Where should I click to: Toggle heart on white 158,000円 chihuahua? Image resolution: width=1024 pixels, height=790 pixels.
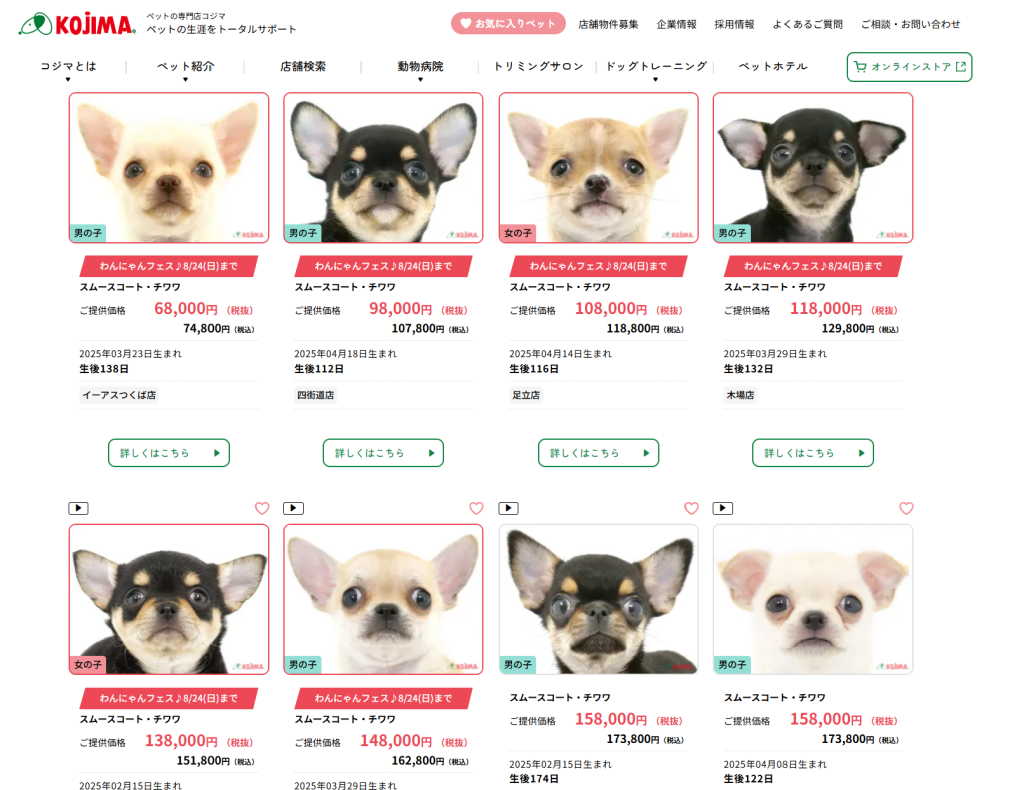coord(906,508)
